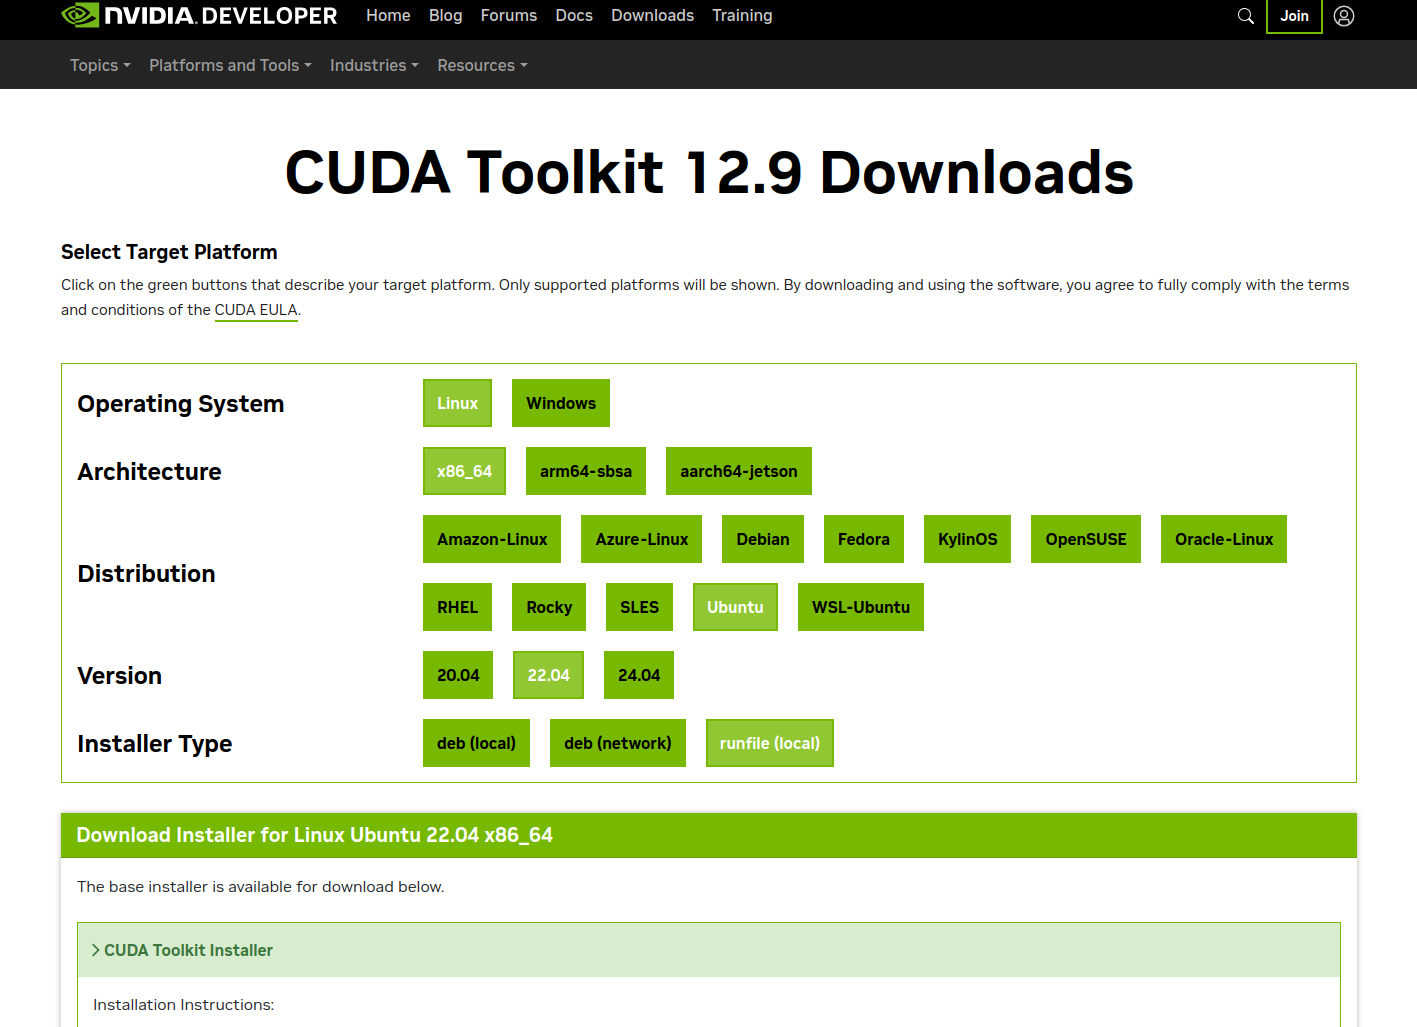Viewport: 1417px width, 1027px height.
Task: Click the NVIDIA Developer logo
Action: tap(199, 15)
